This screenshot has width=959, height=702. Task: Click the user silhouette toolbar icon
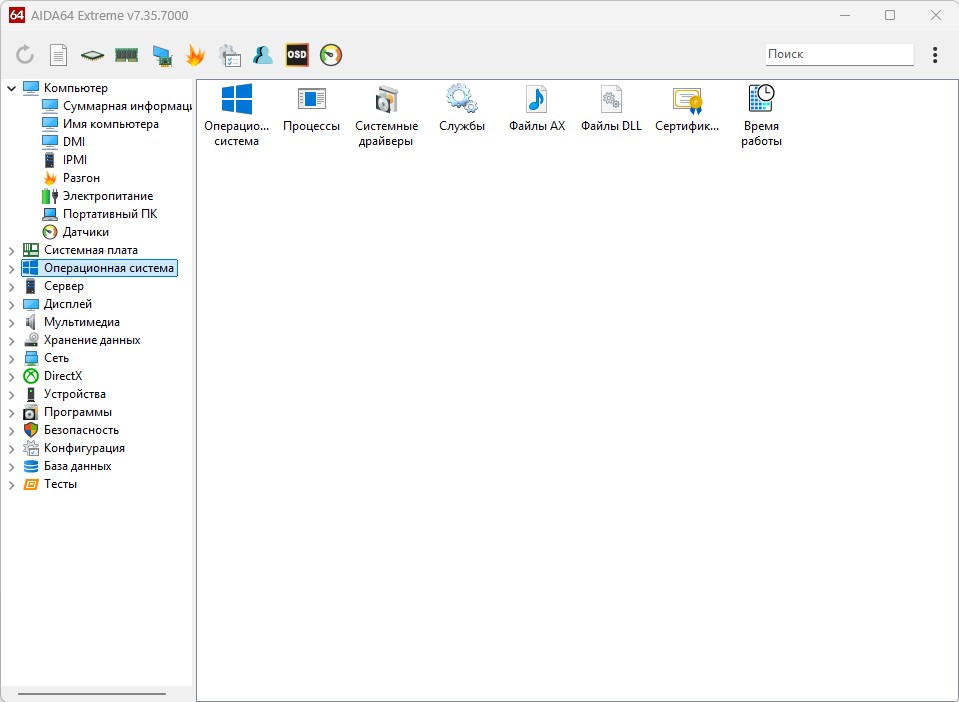click(263, 55)
